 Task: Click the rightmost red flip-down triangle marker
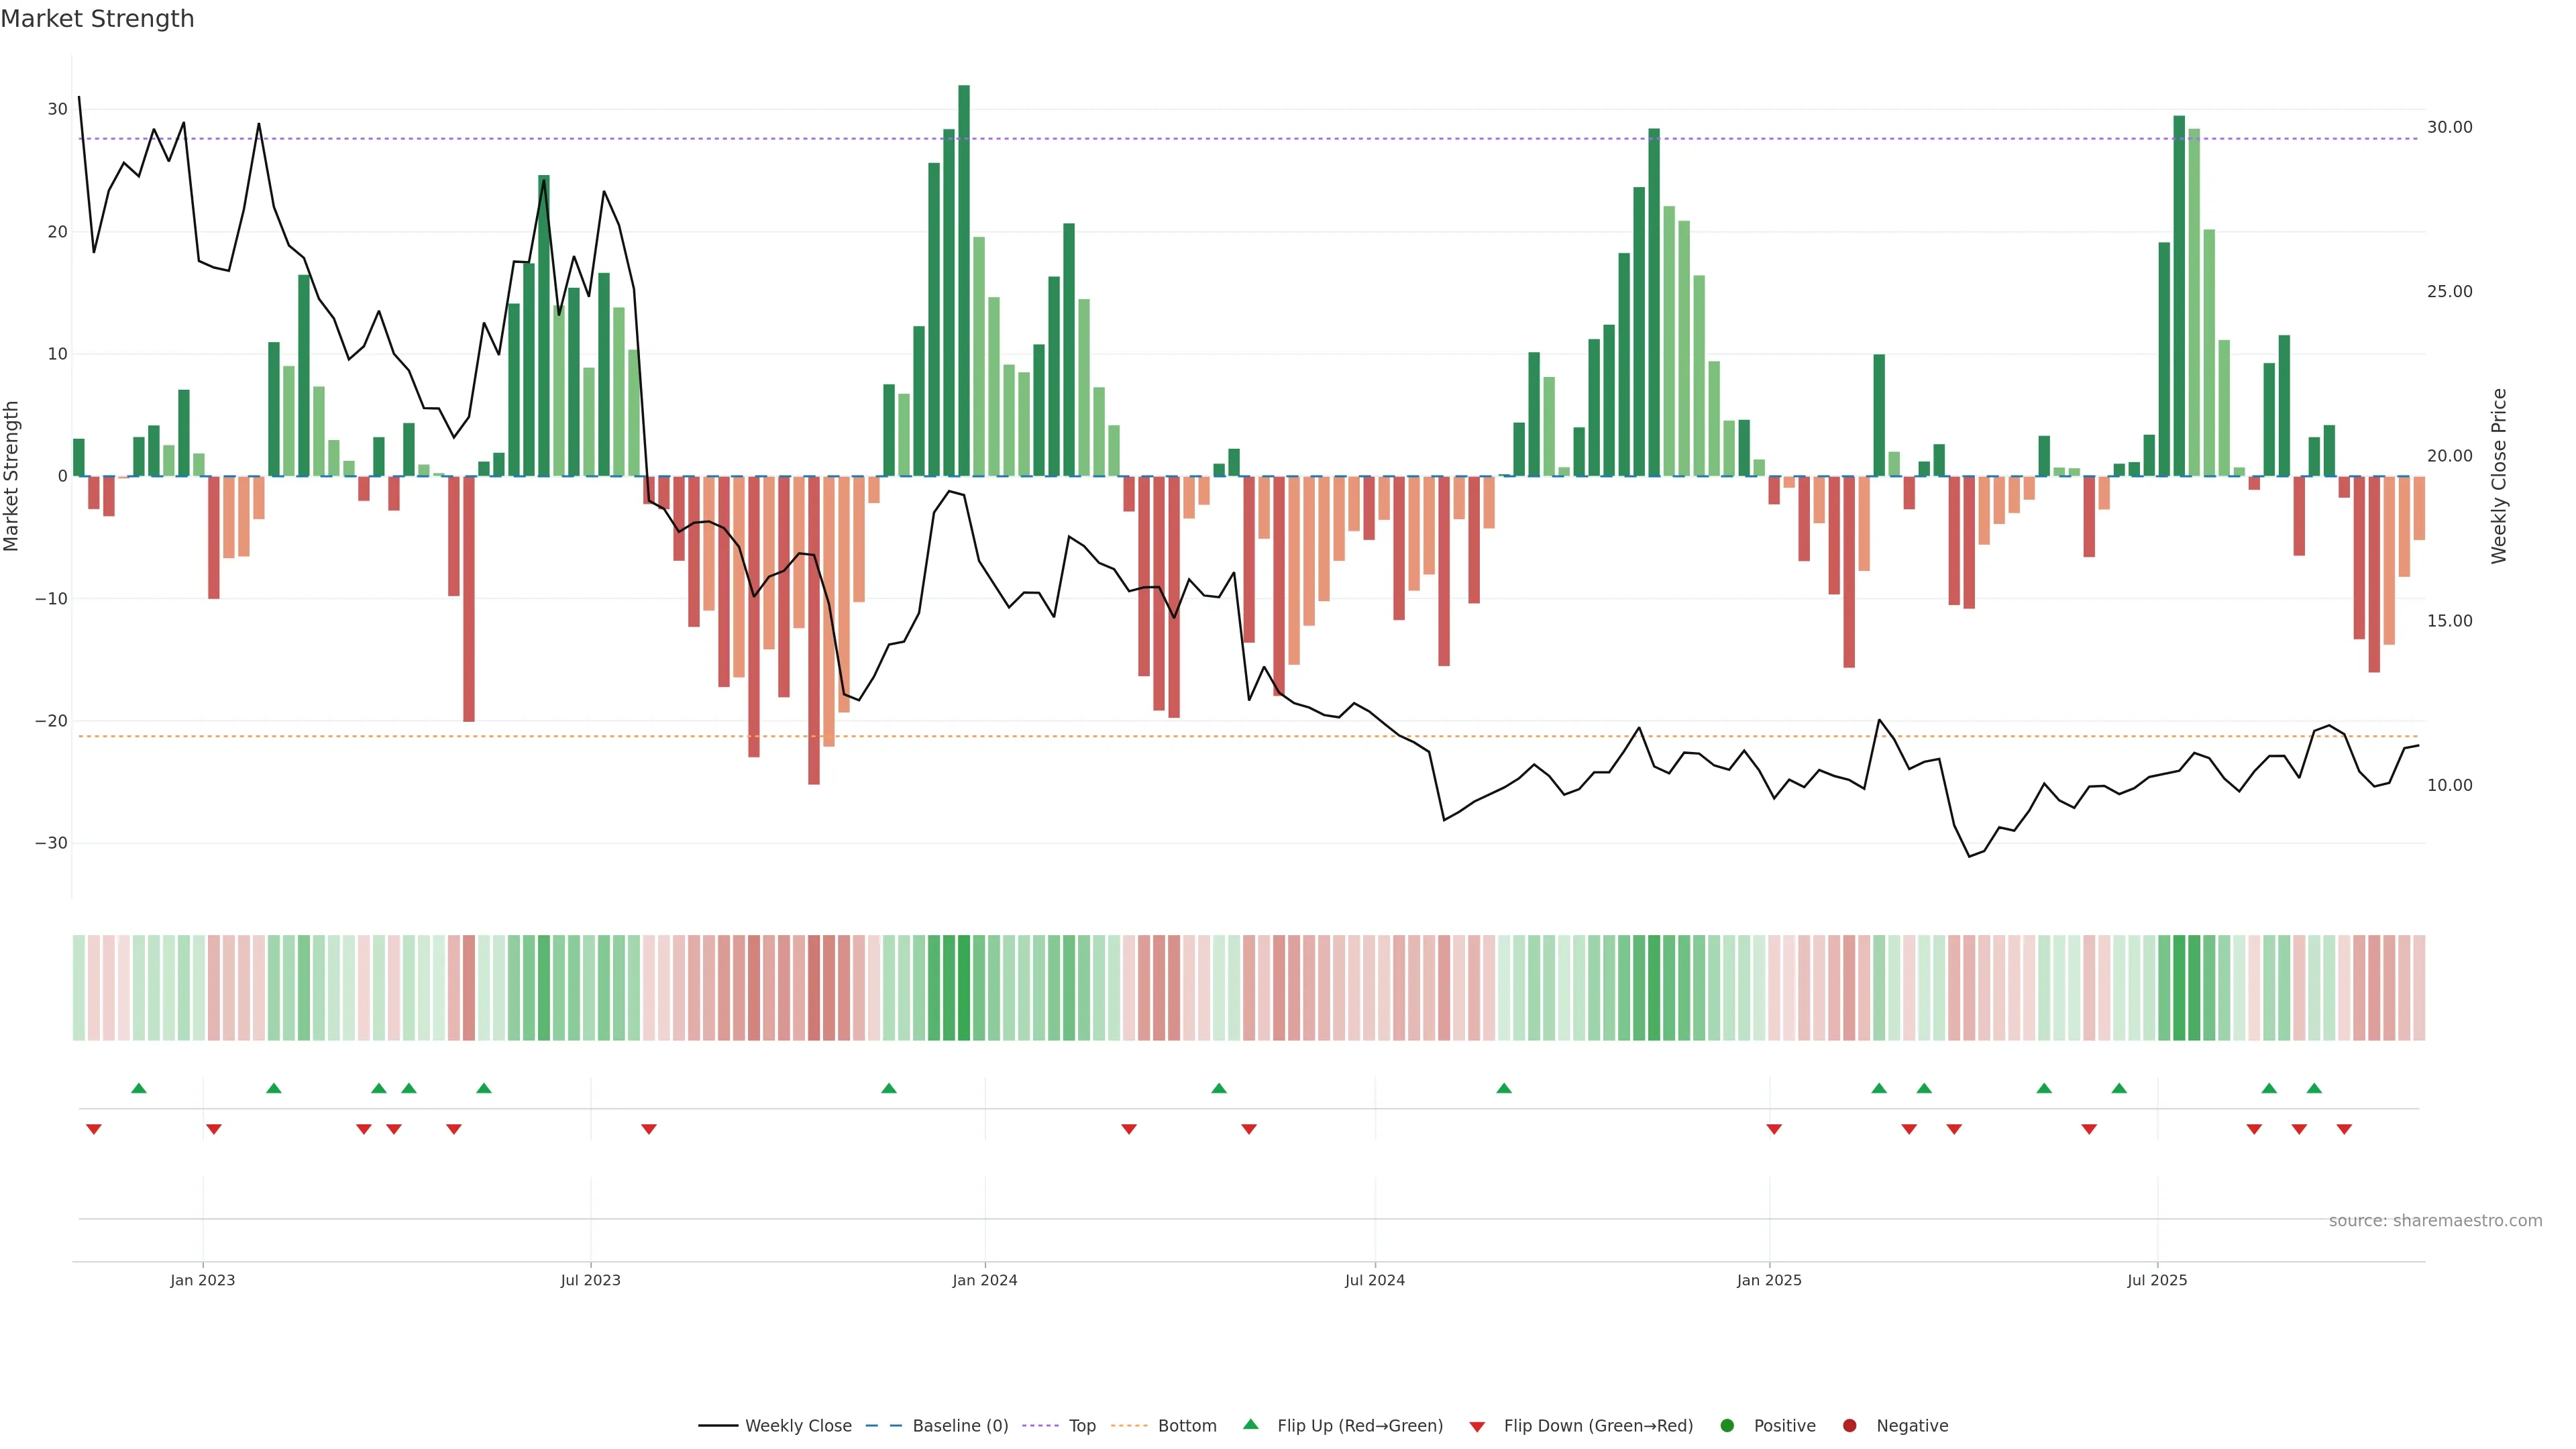click(x=2344, y=1129)
